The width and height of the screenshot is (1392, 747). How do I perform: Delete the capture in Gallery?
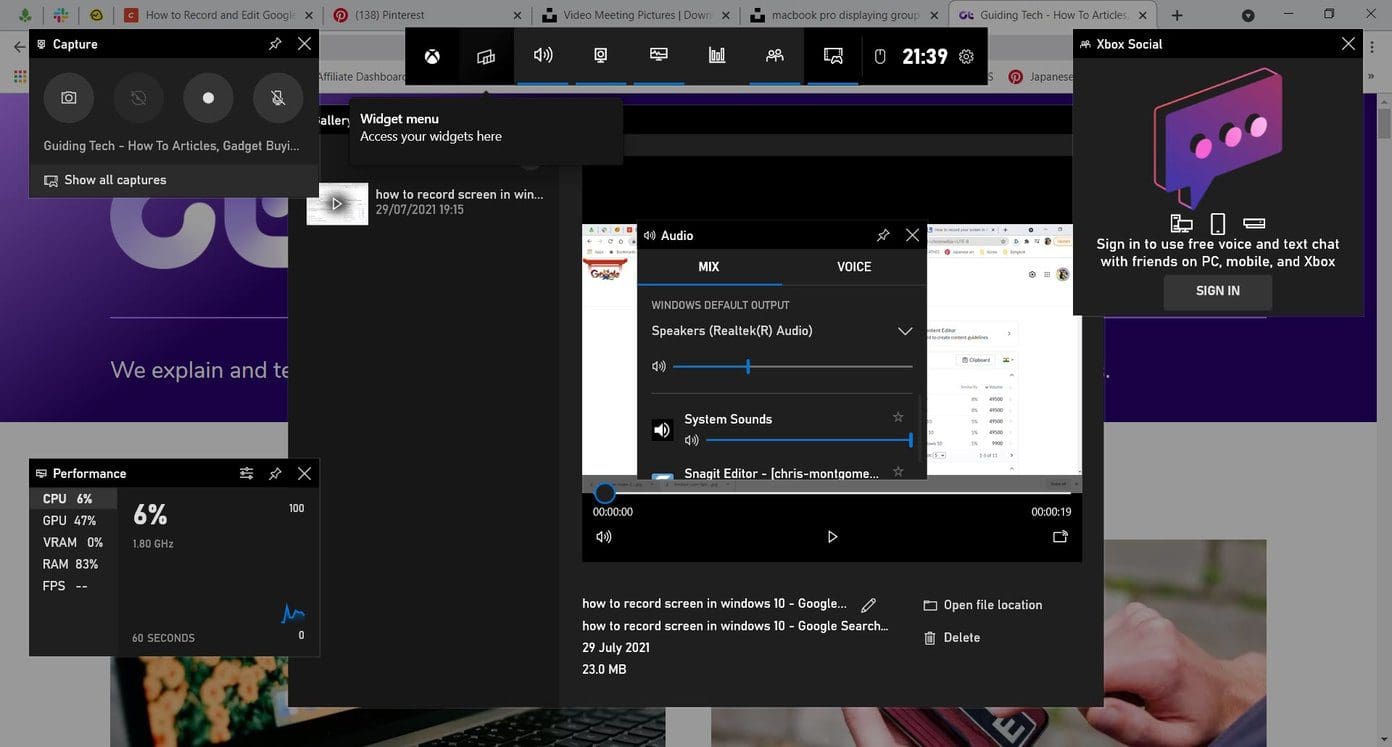point(952,638)
